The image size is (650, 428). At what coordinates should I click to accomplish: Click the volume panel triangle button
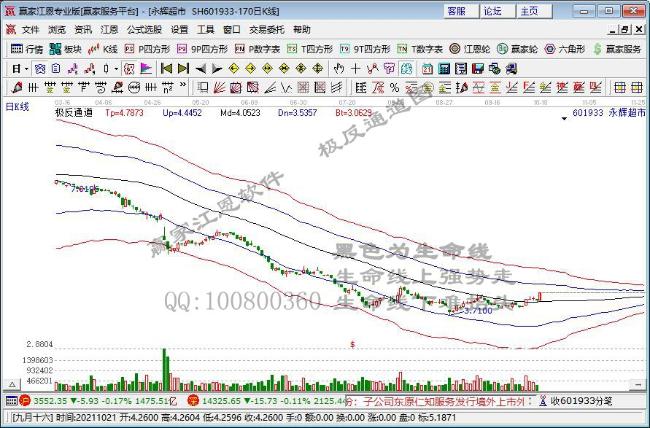12,385
